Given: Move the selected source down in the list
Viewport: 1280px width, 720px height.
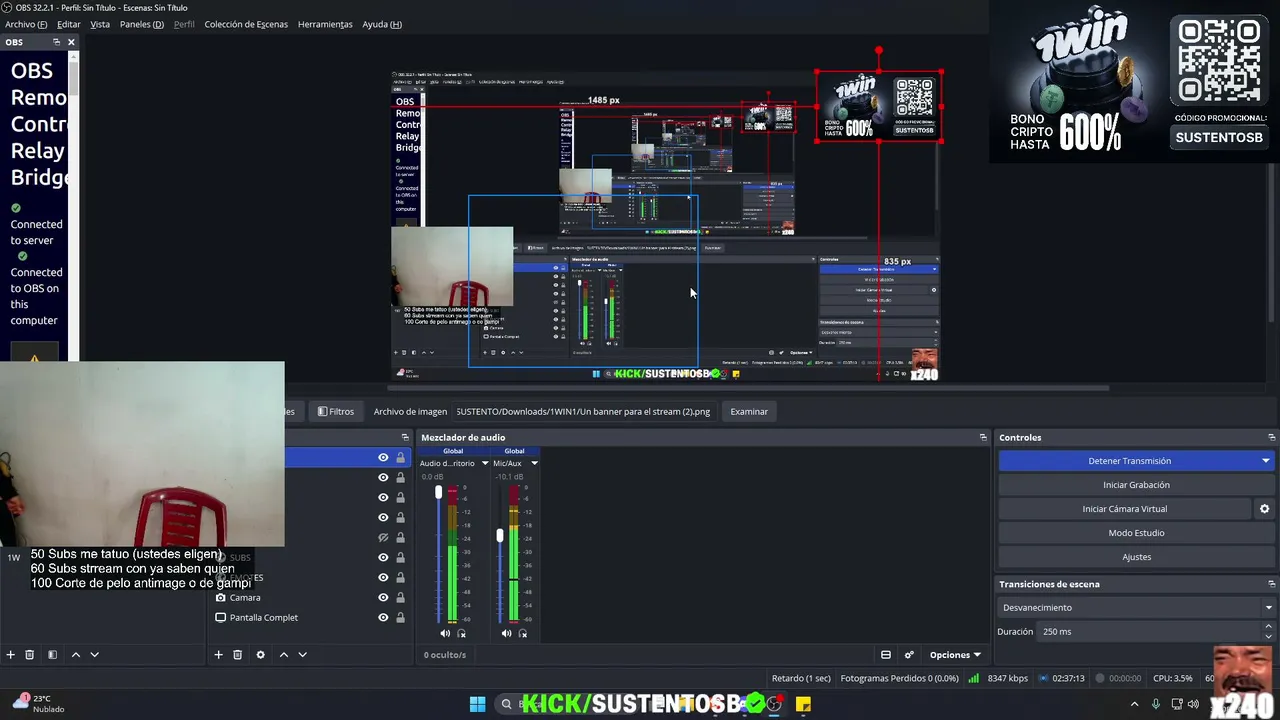Looking at the screenshot, I should [x=302, y=655].
